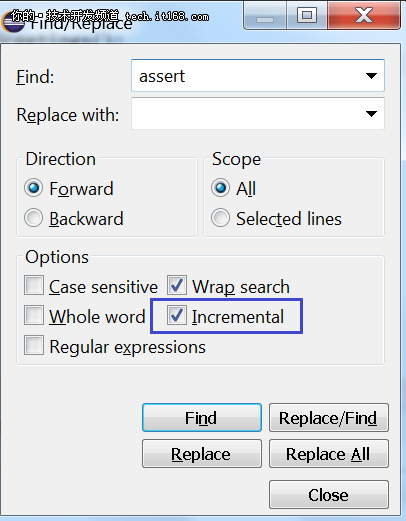Click the Replace button
The image size is (406, 521).
(202, 454)
